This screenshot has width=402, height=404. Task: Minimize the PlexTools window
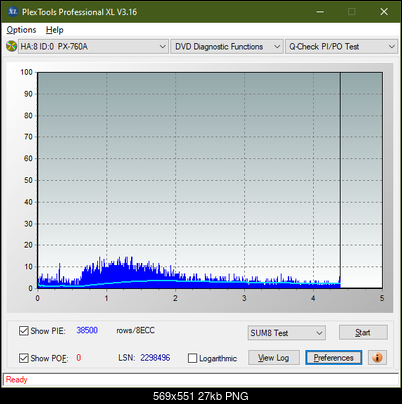pyautogui.click(x=320, y=12)
